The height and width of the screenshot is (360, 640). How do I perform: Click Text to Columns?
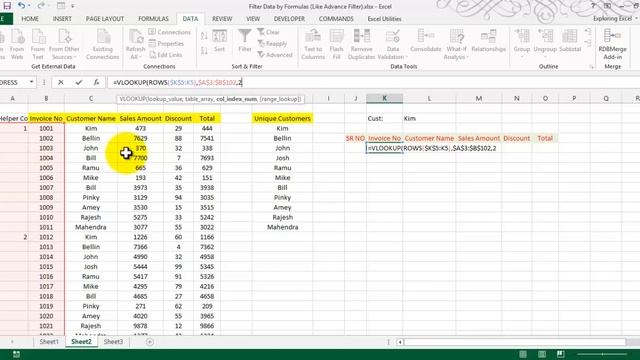click(x=313, y=44)
